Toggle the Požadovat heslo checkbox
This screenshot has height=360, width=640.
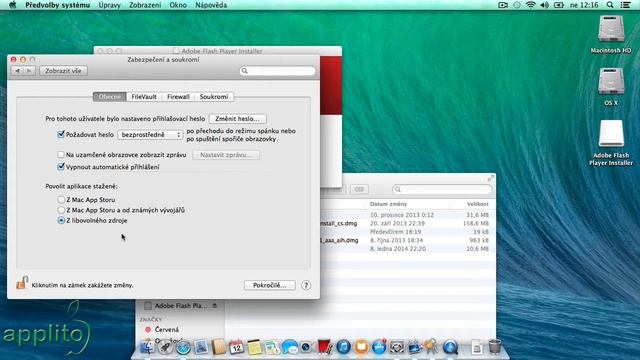[x=61, y=134]
